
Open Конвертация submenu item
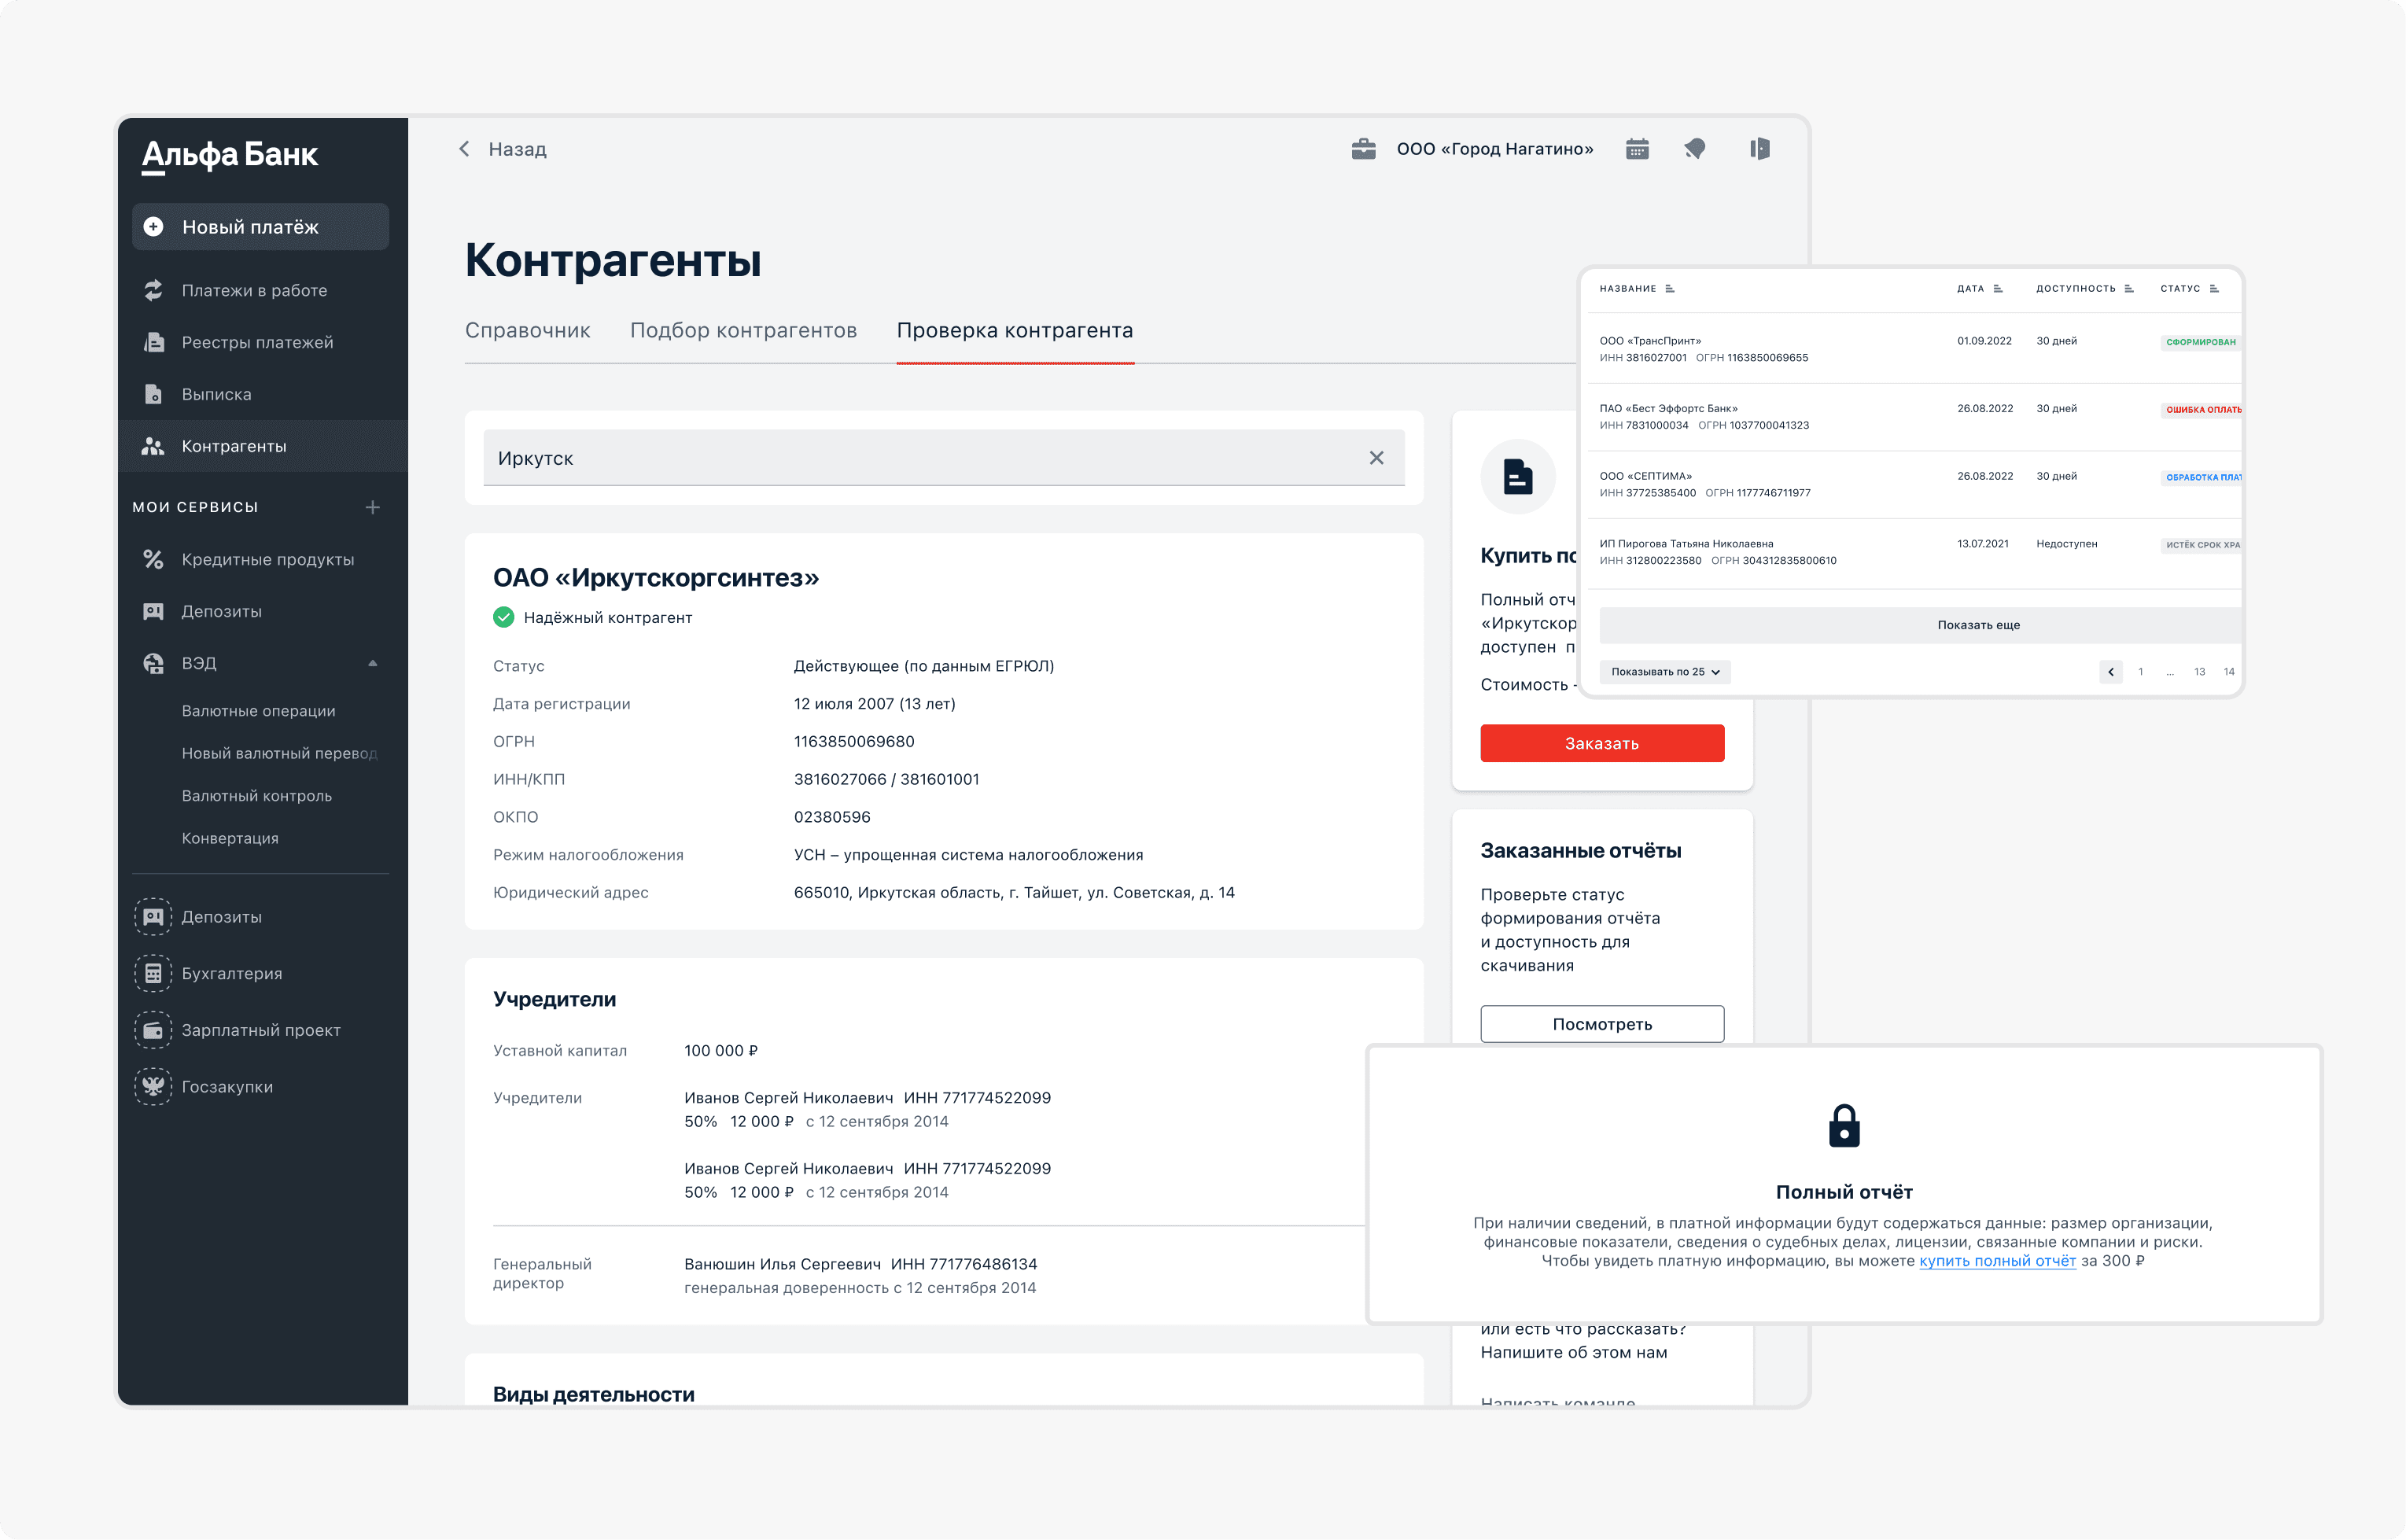[x=230, y=838]
